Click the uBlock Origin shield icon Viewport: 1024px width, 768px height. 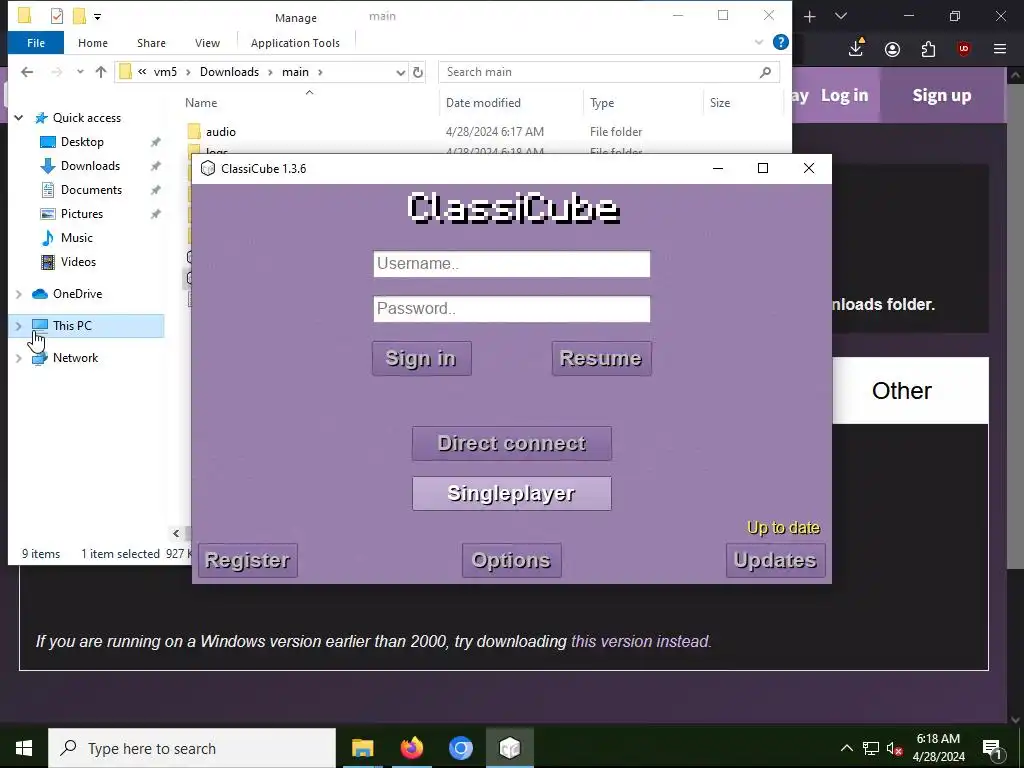963,49
